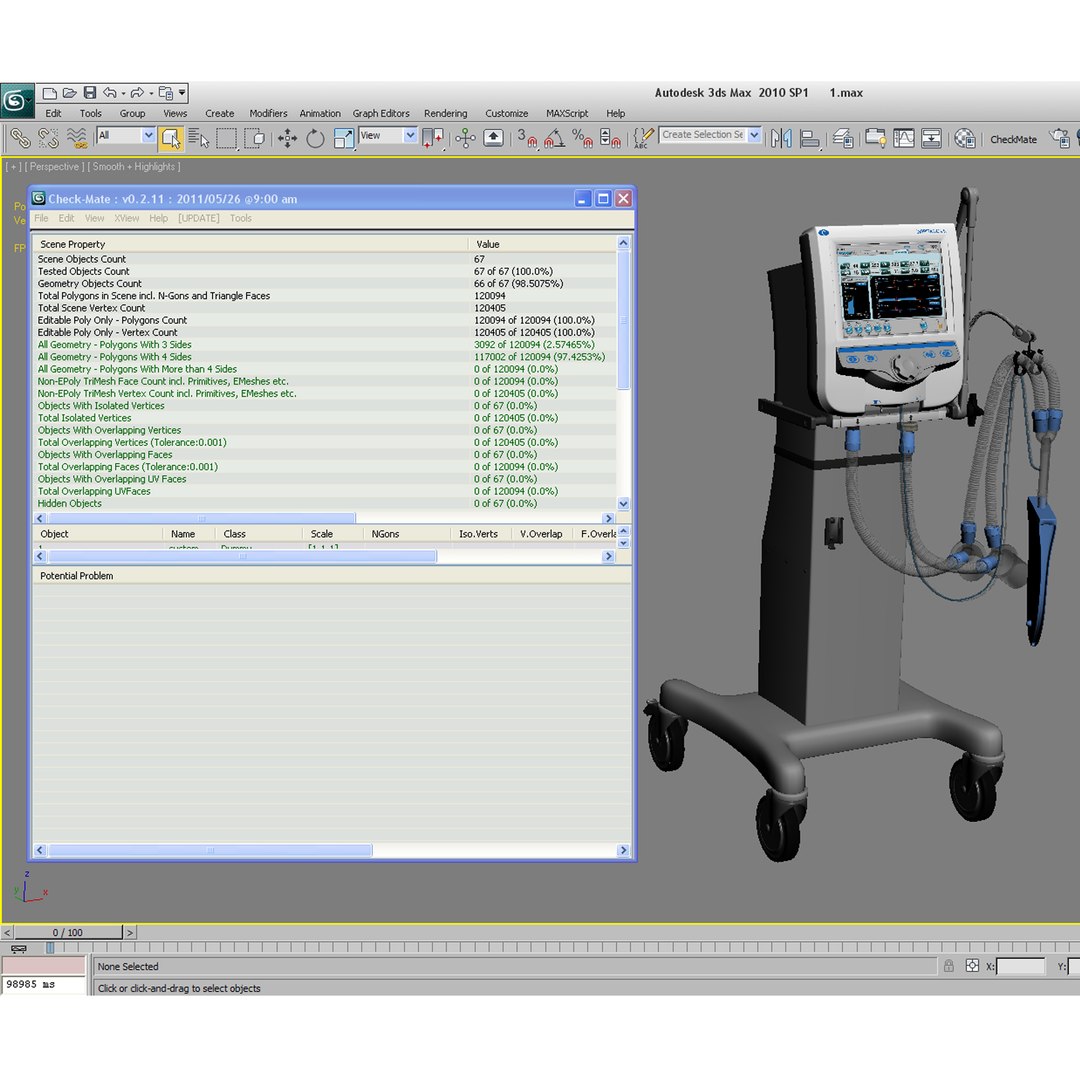Open XView menu in Check-Mate window
The height and width of the screenshot is (1080, 1080).
[x=126, y=218]
